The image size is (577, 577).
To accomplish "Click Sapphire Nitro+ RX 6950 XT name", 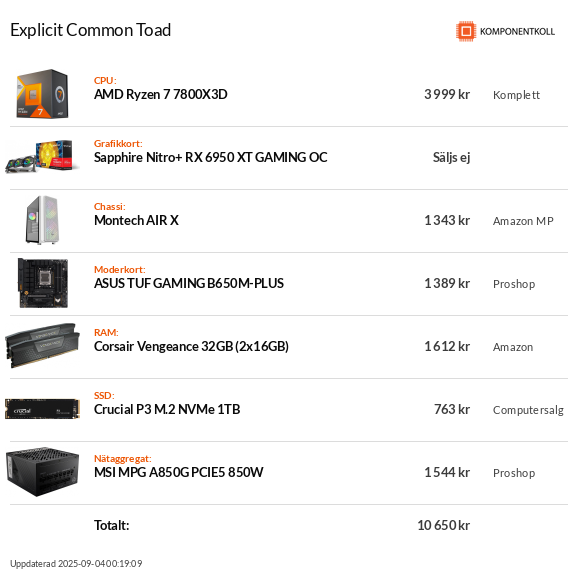I will [x=210, y=157].
